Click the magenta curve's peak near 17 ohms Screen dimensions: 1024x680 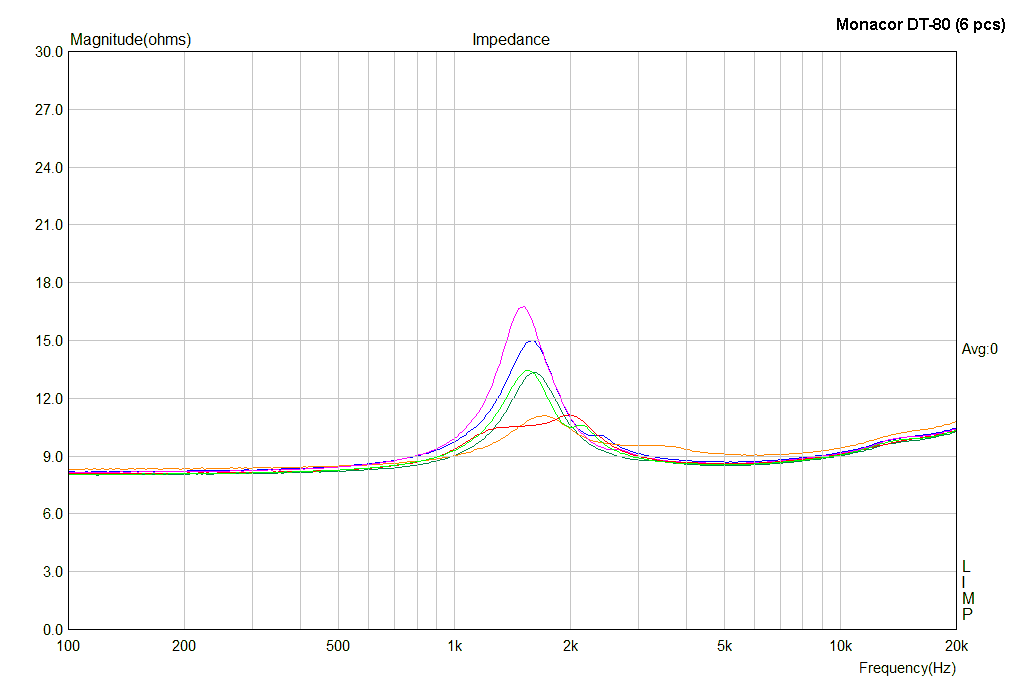click(x=522, y=306)
